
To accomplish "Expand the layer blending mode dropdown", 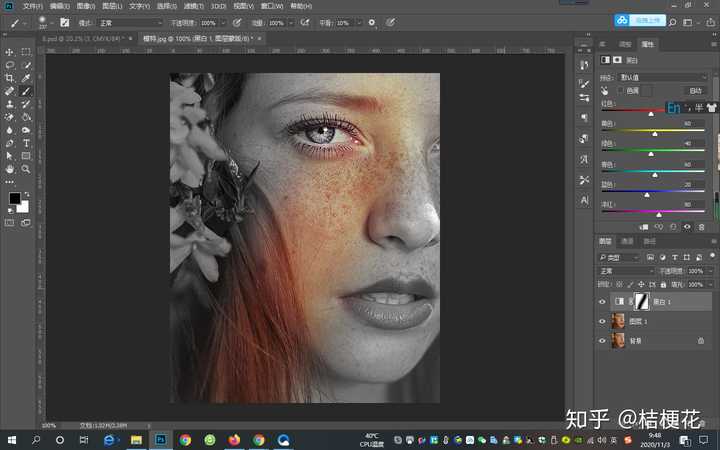I will click(x=624, y=271).
